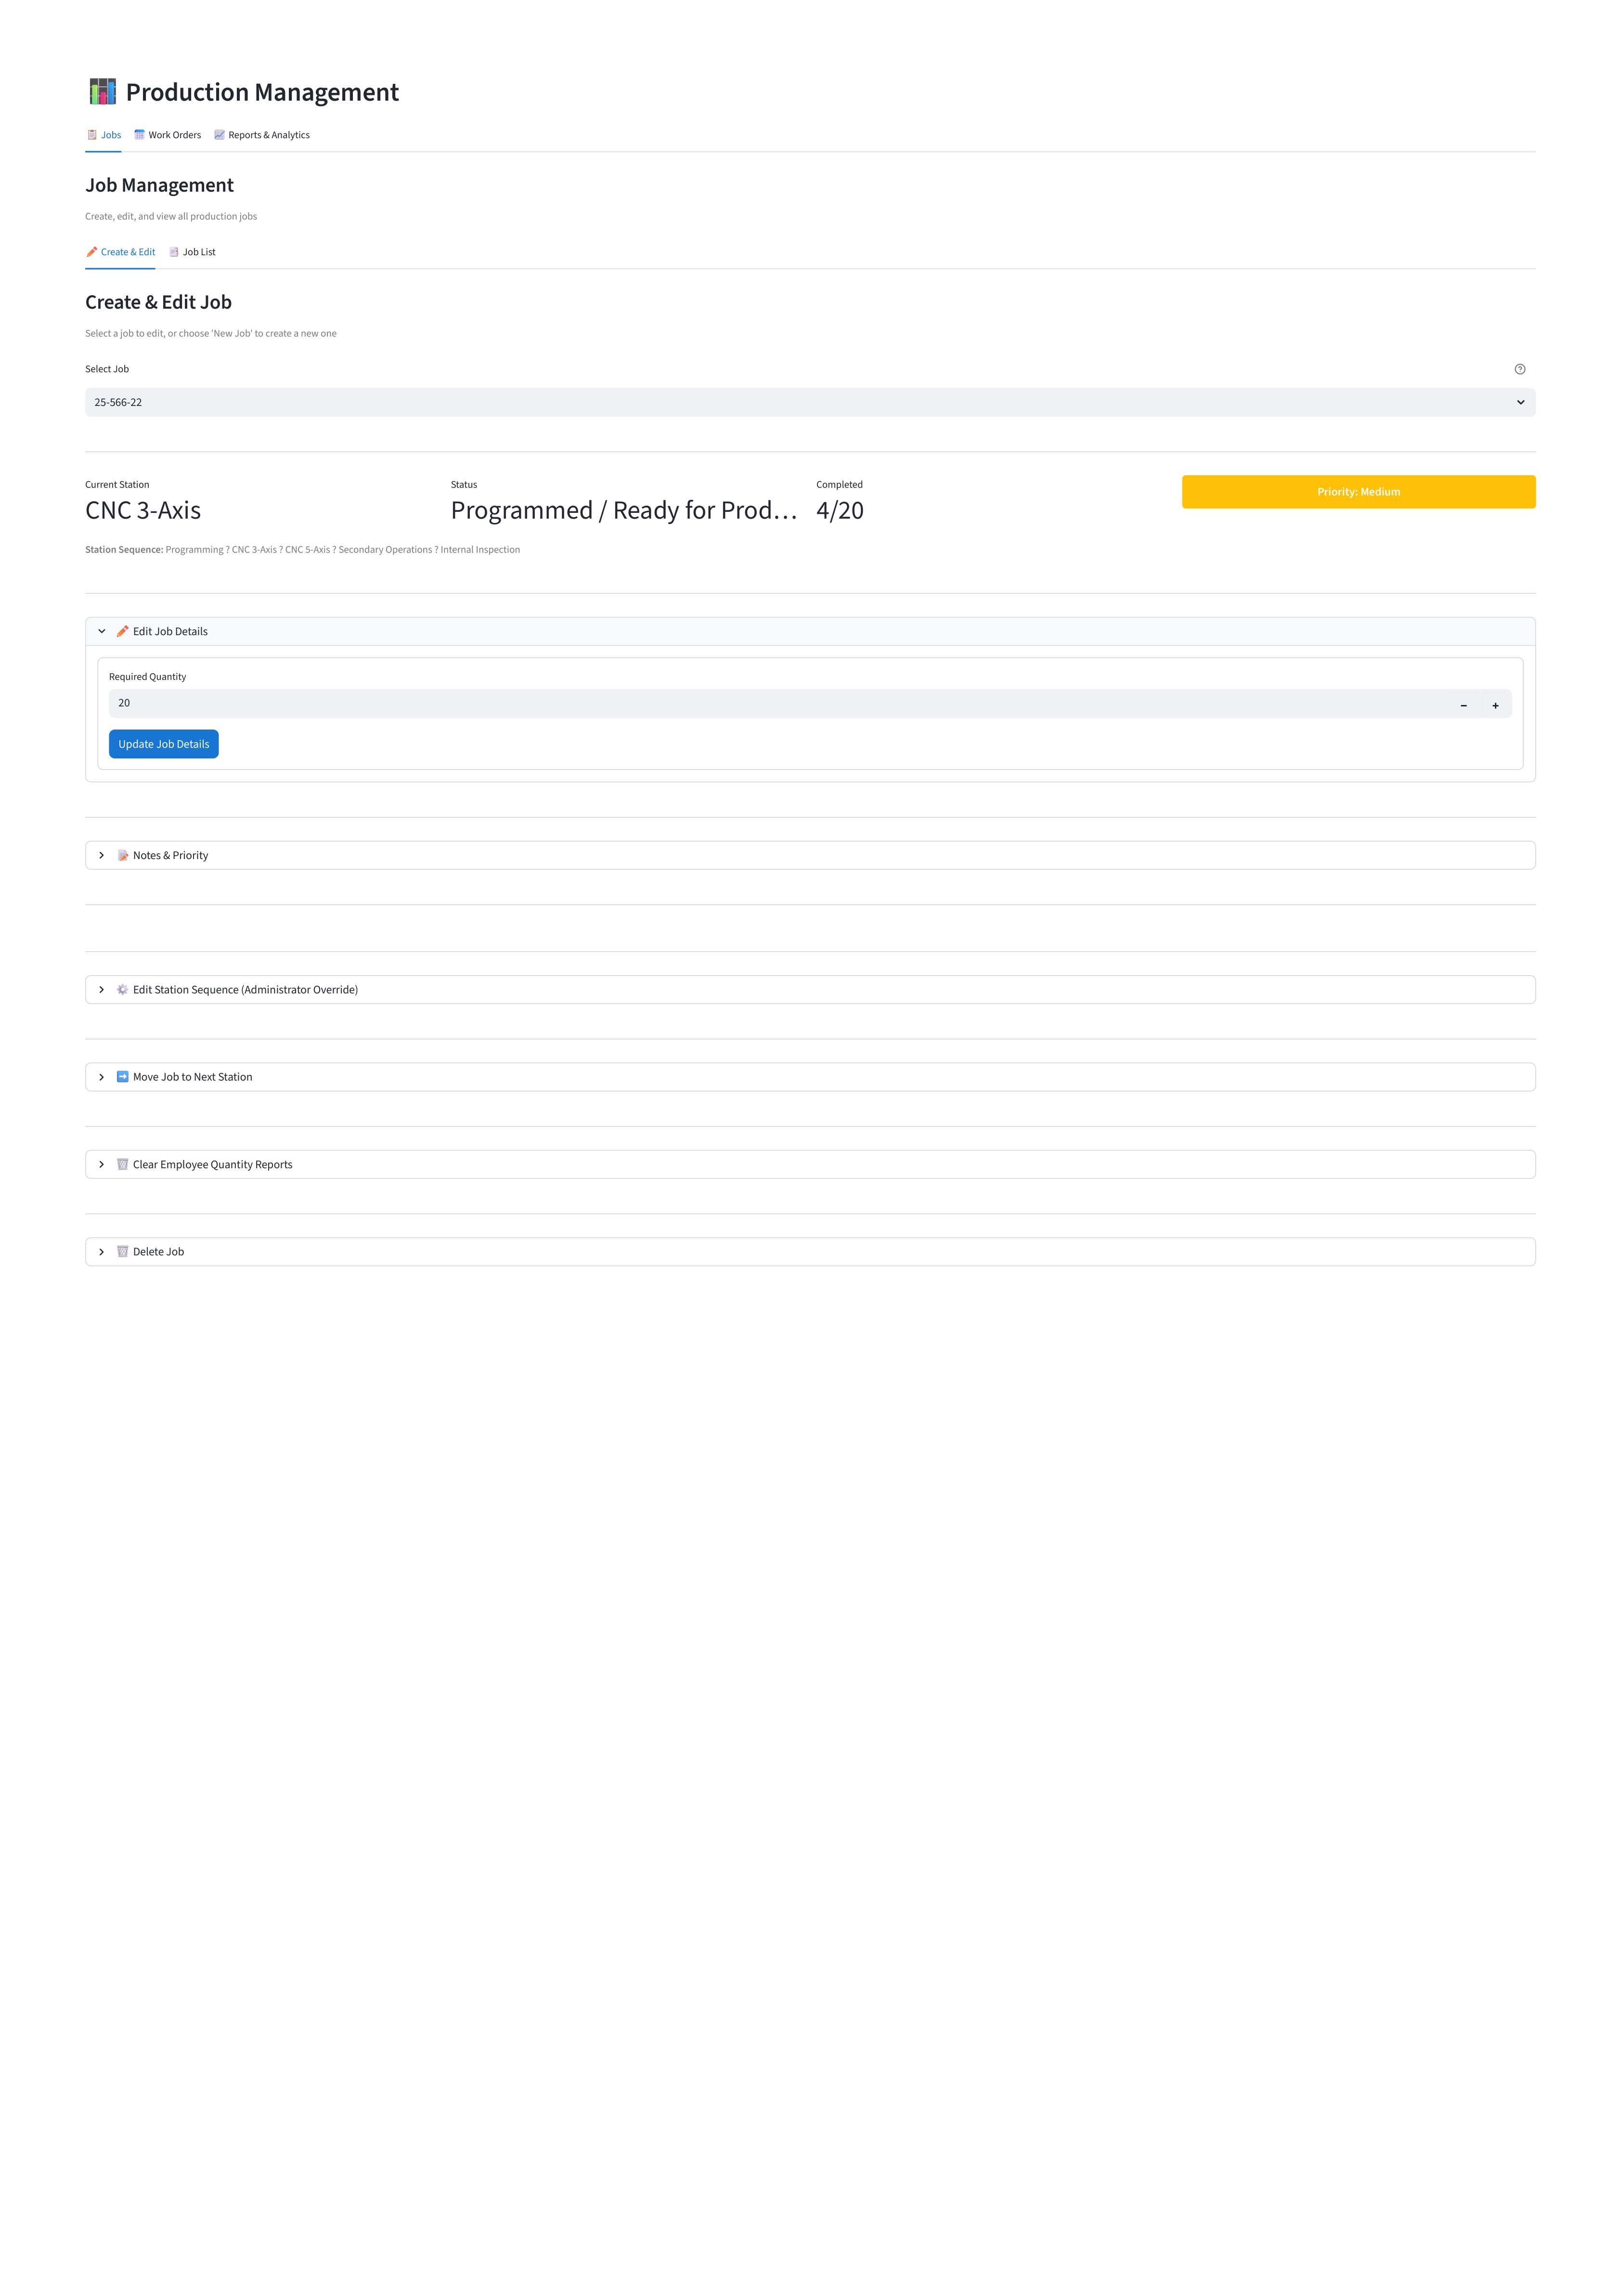
Task: Click the gear icon on Edit Station Sequence
Action: (122, 989)
